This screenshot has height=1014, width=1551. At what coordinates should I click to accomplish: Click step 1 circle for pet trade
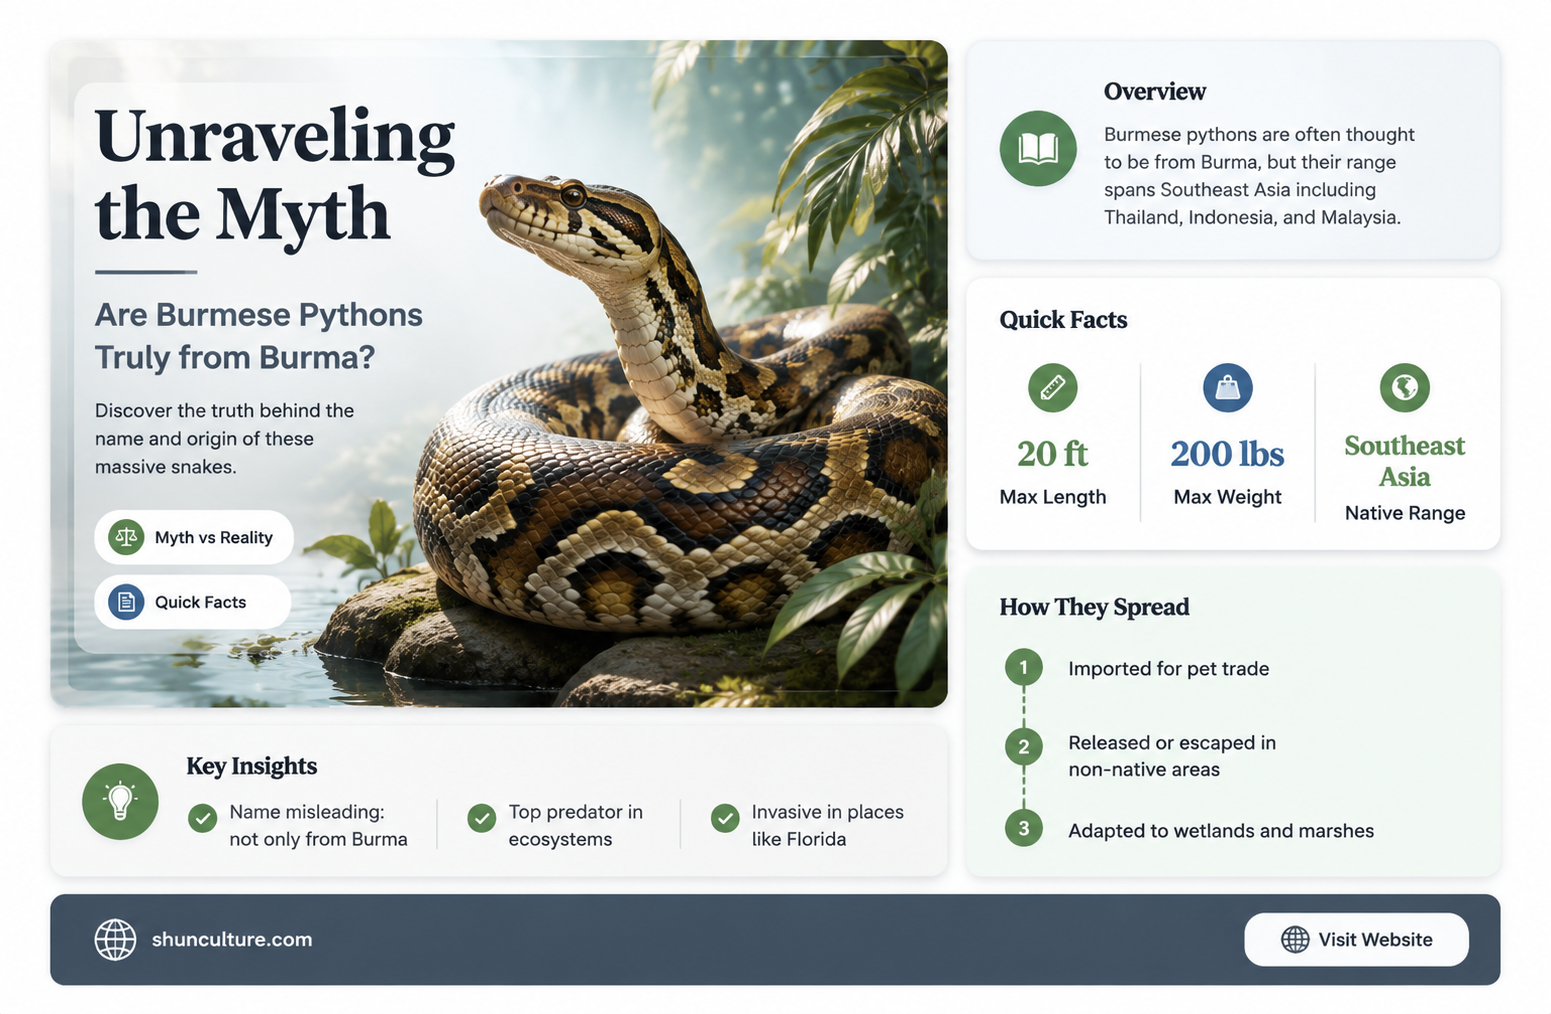1023,667
